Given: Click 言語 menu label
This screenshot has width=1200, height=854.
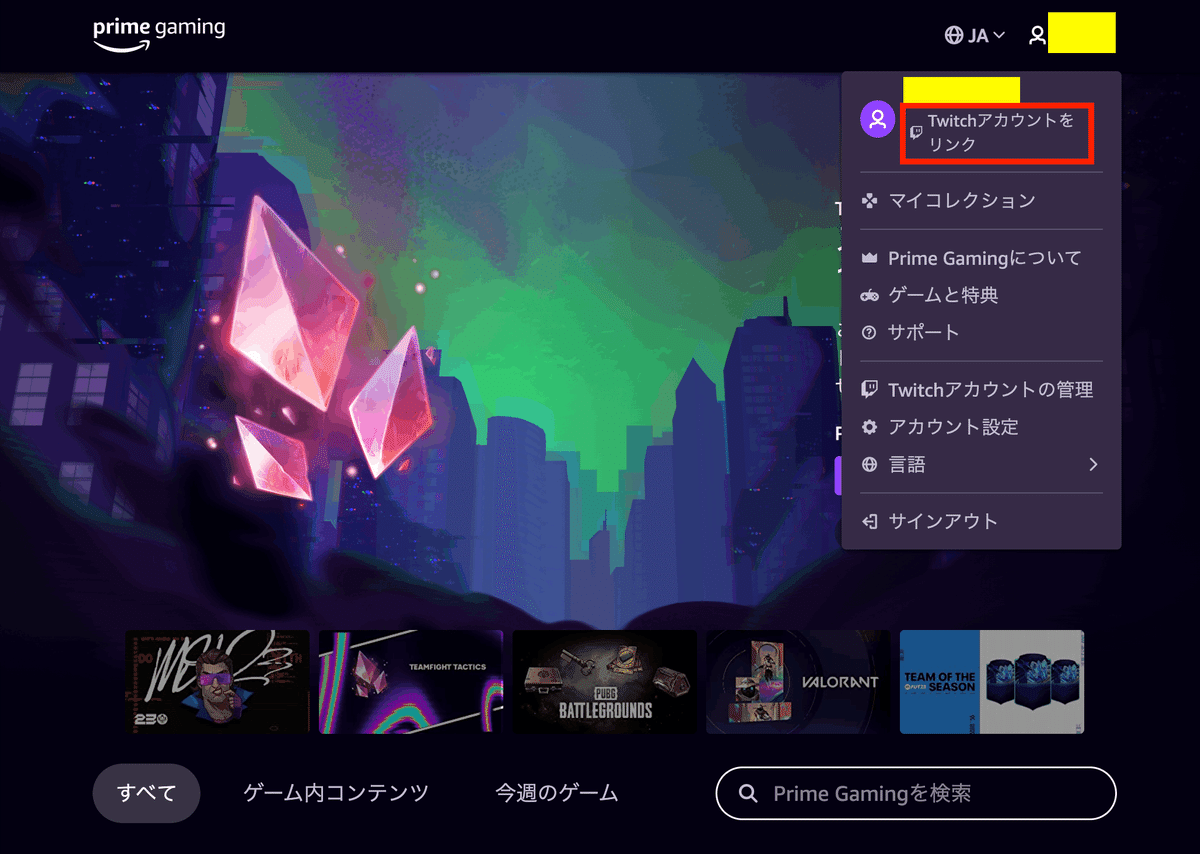Looking at the screenshot, I should click(907, 464).
